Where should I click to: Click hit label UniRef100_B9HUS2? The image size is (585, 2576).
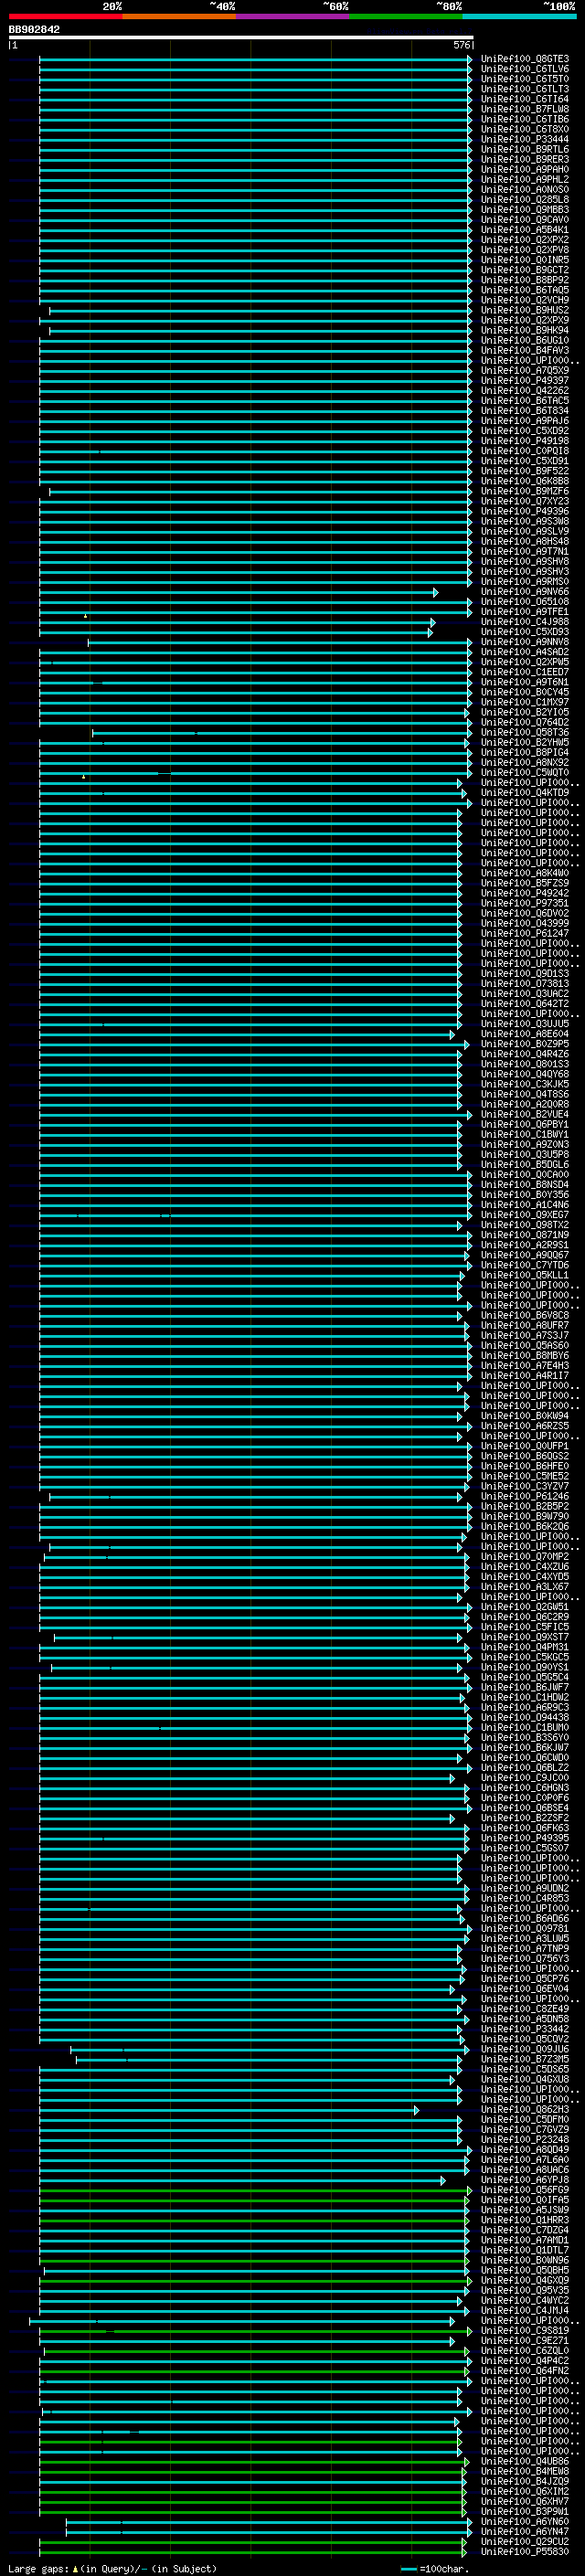[x=524, y=310]
